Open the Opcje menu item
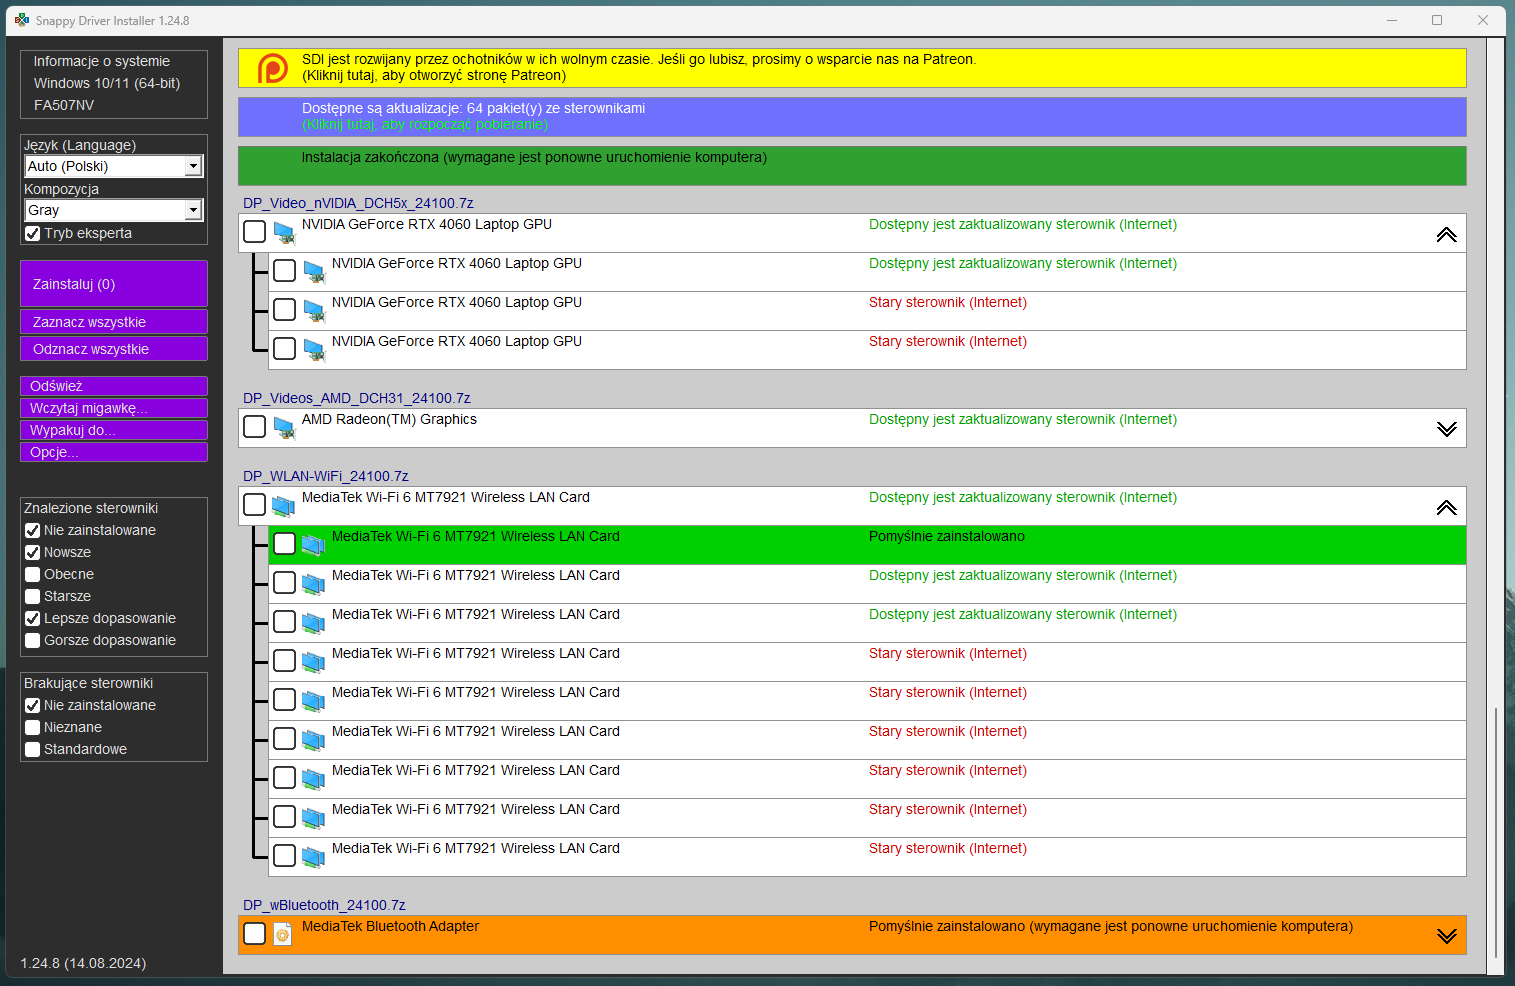 click(x=114, y=453)
